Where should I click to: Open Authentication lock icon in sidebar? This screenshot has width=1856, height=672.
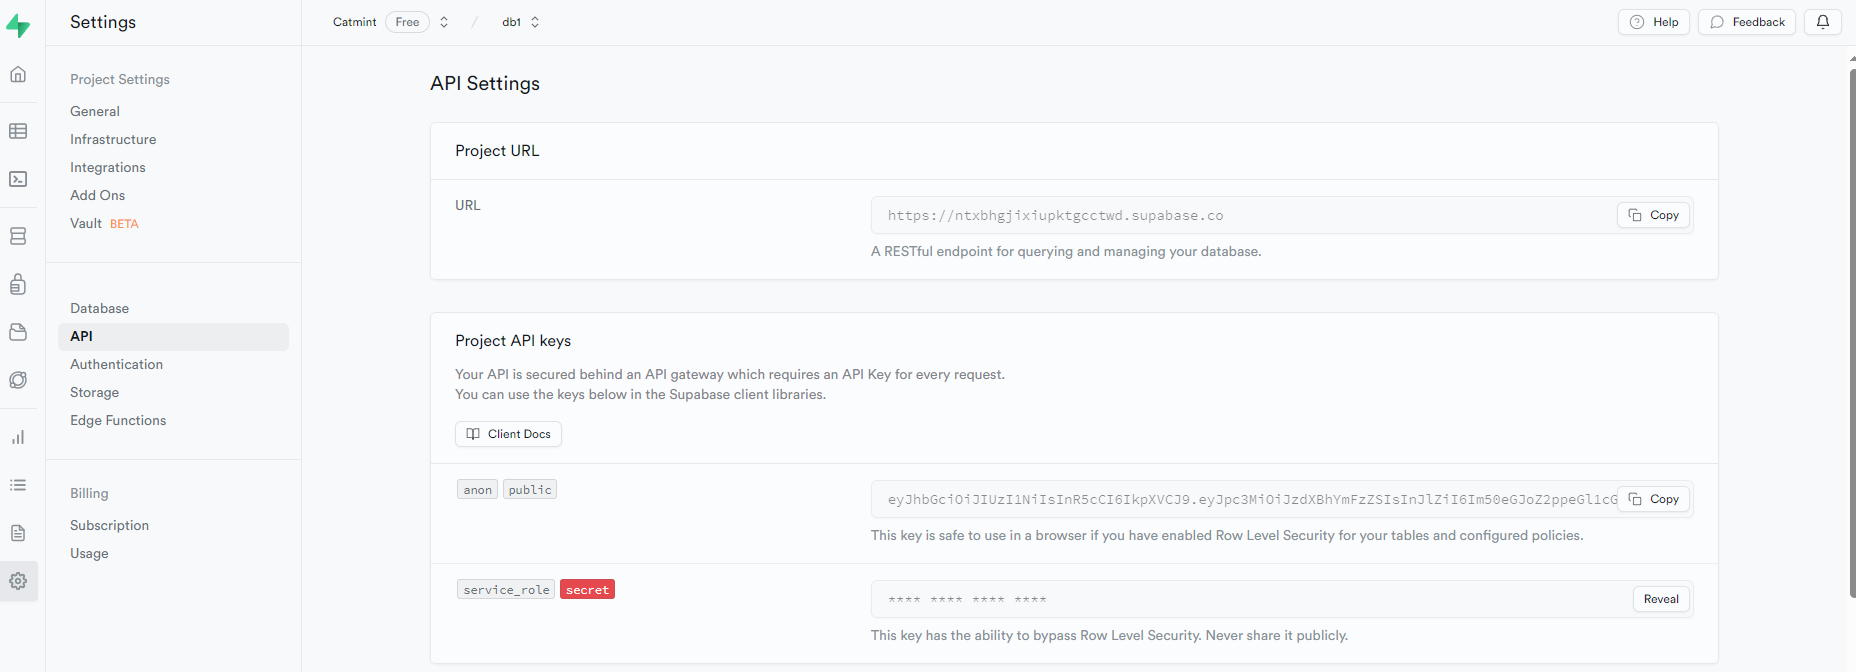point(18,285)
